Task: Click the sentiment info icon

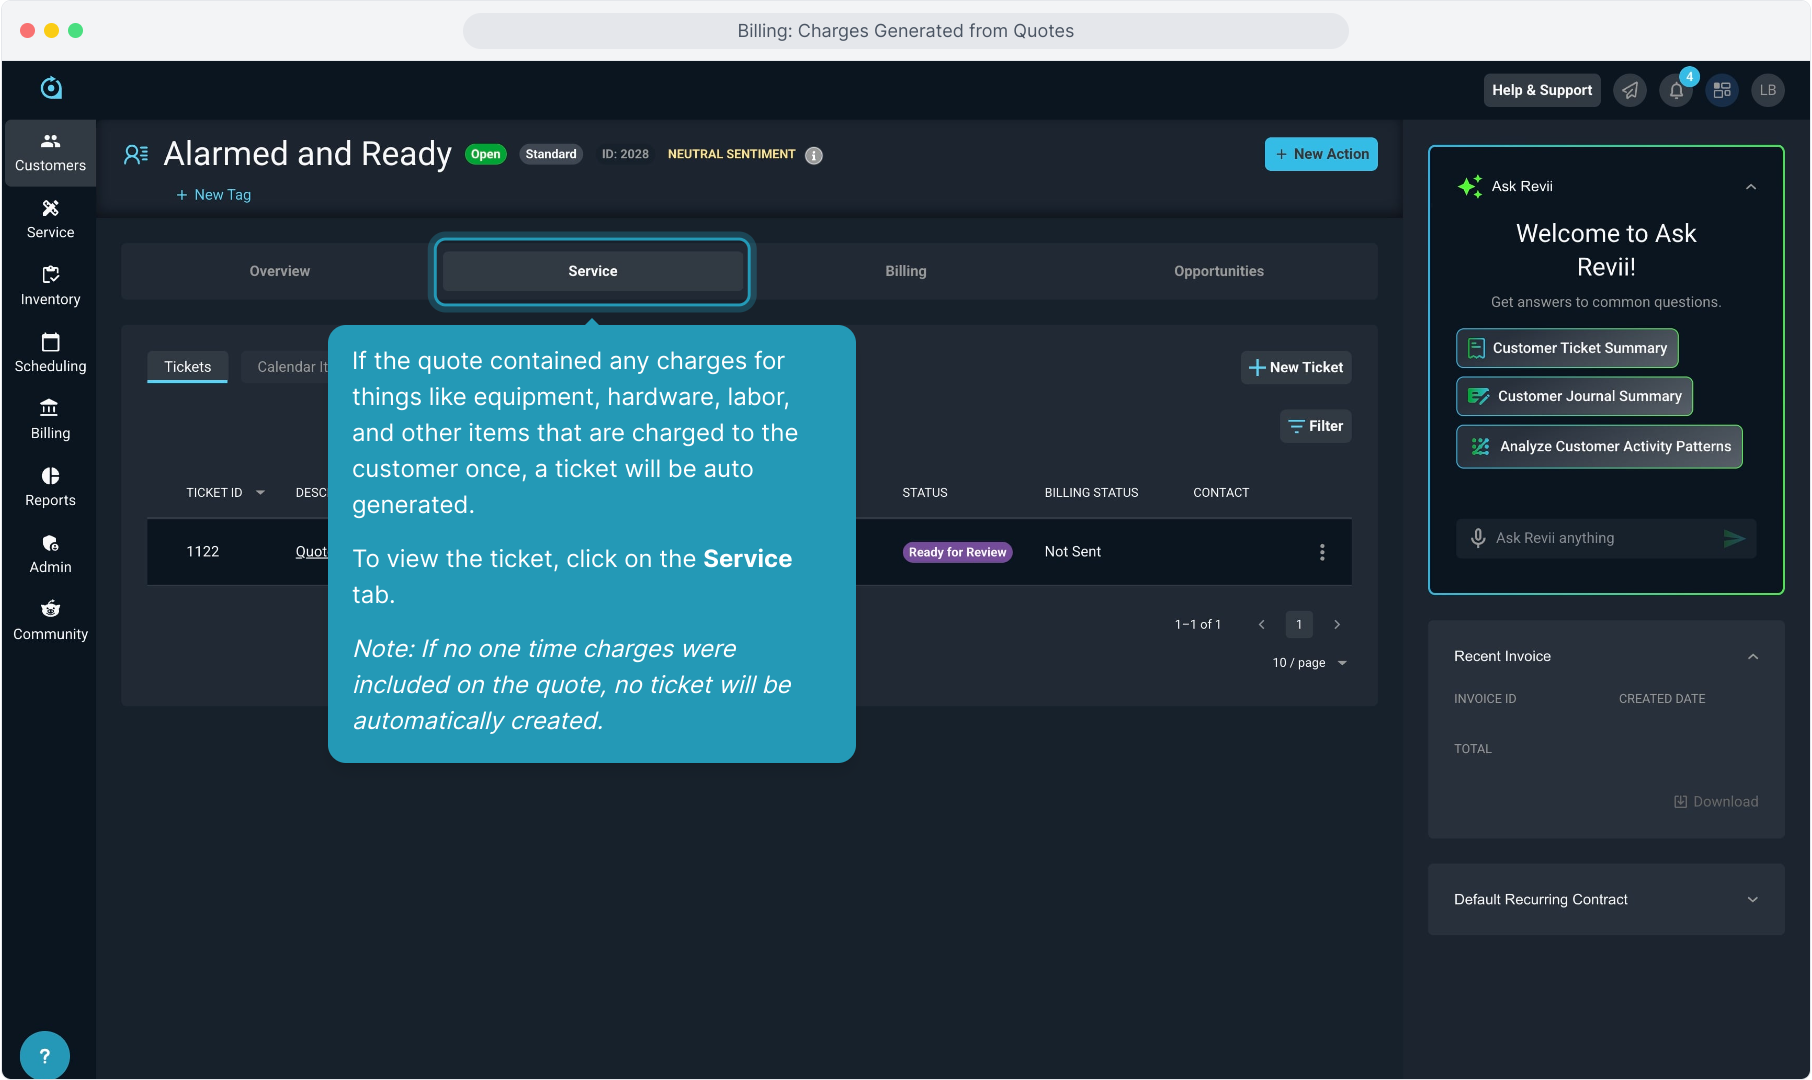Action: pyautogui.click(x=814, y=155)
